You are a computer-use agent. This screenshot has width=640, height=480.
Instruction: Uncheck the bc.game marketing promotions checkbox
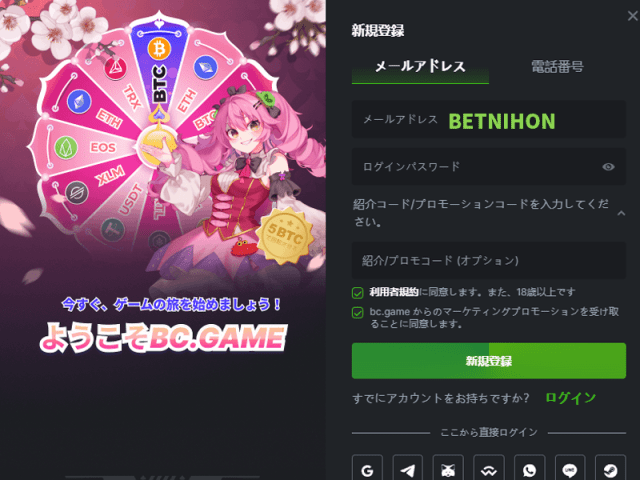358,313
